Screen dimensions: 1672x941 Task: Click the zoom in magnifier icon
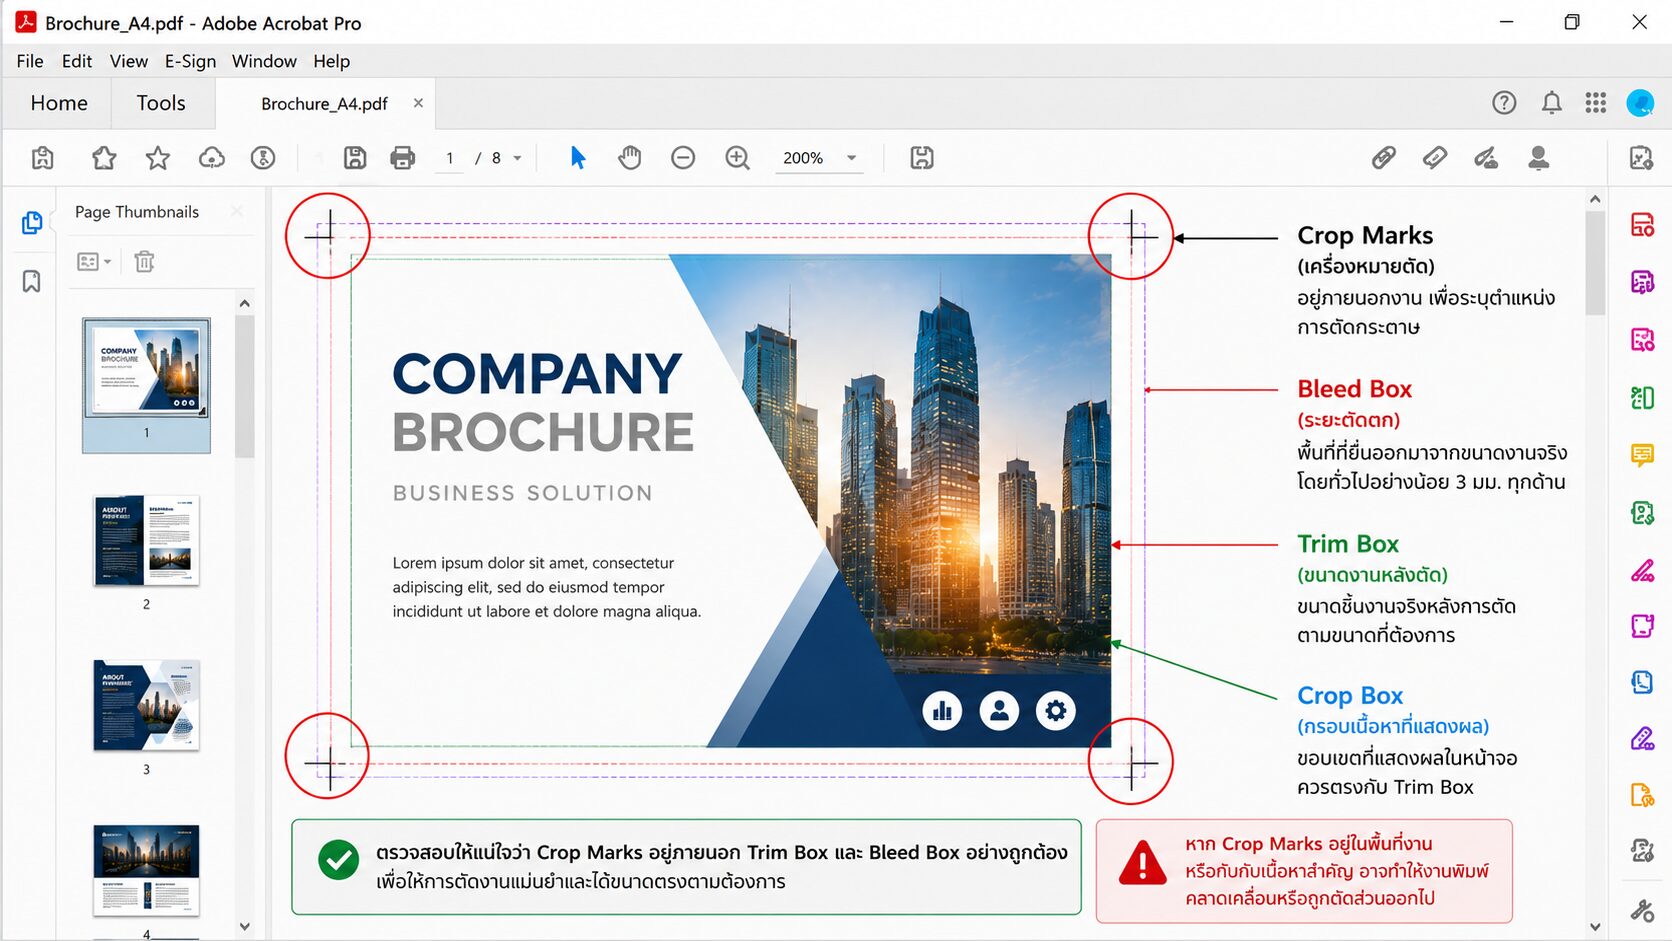[737, 158]
